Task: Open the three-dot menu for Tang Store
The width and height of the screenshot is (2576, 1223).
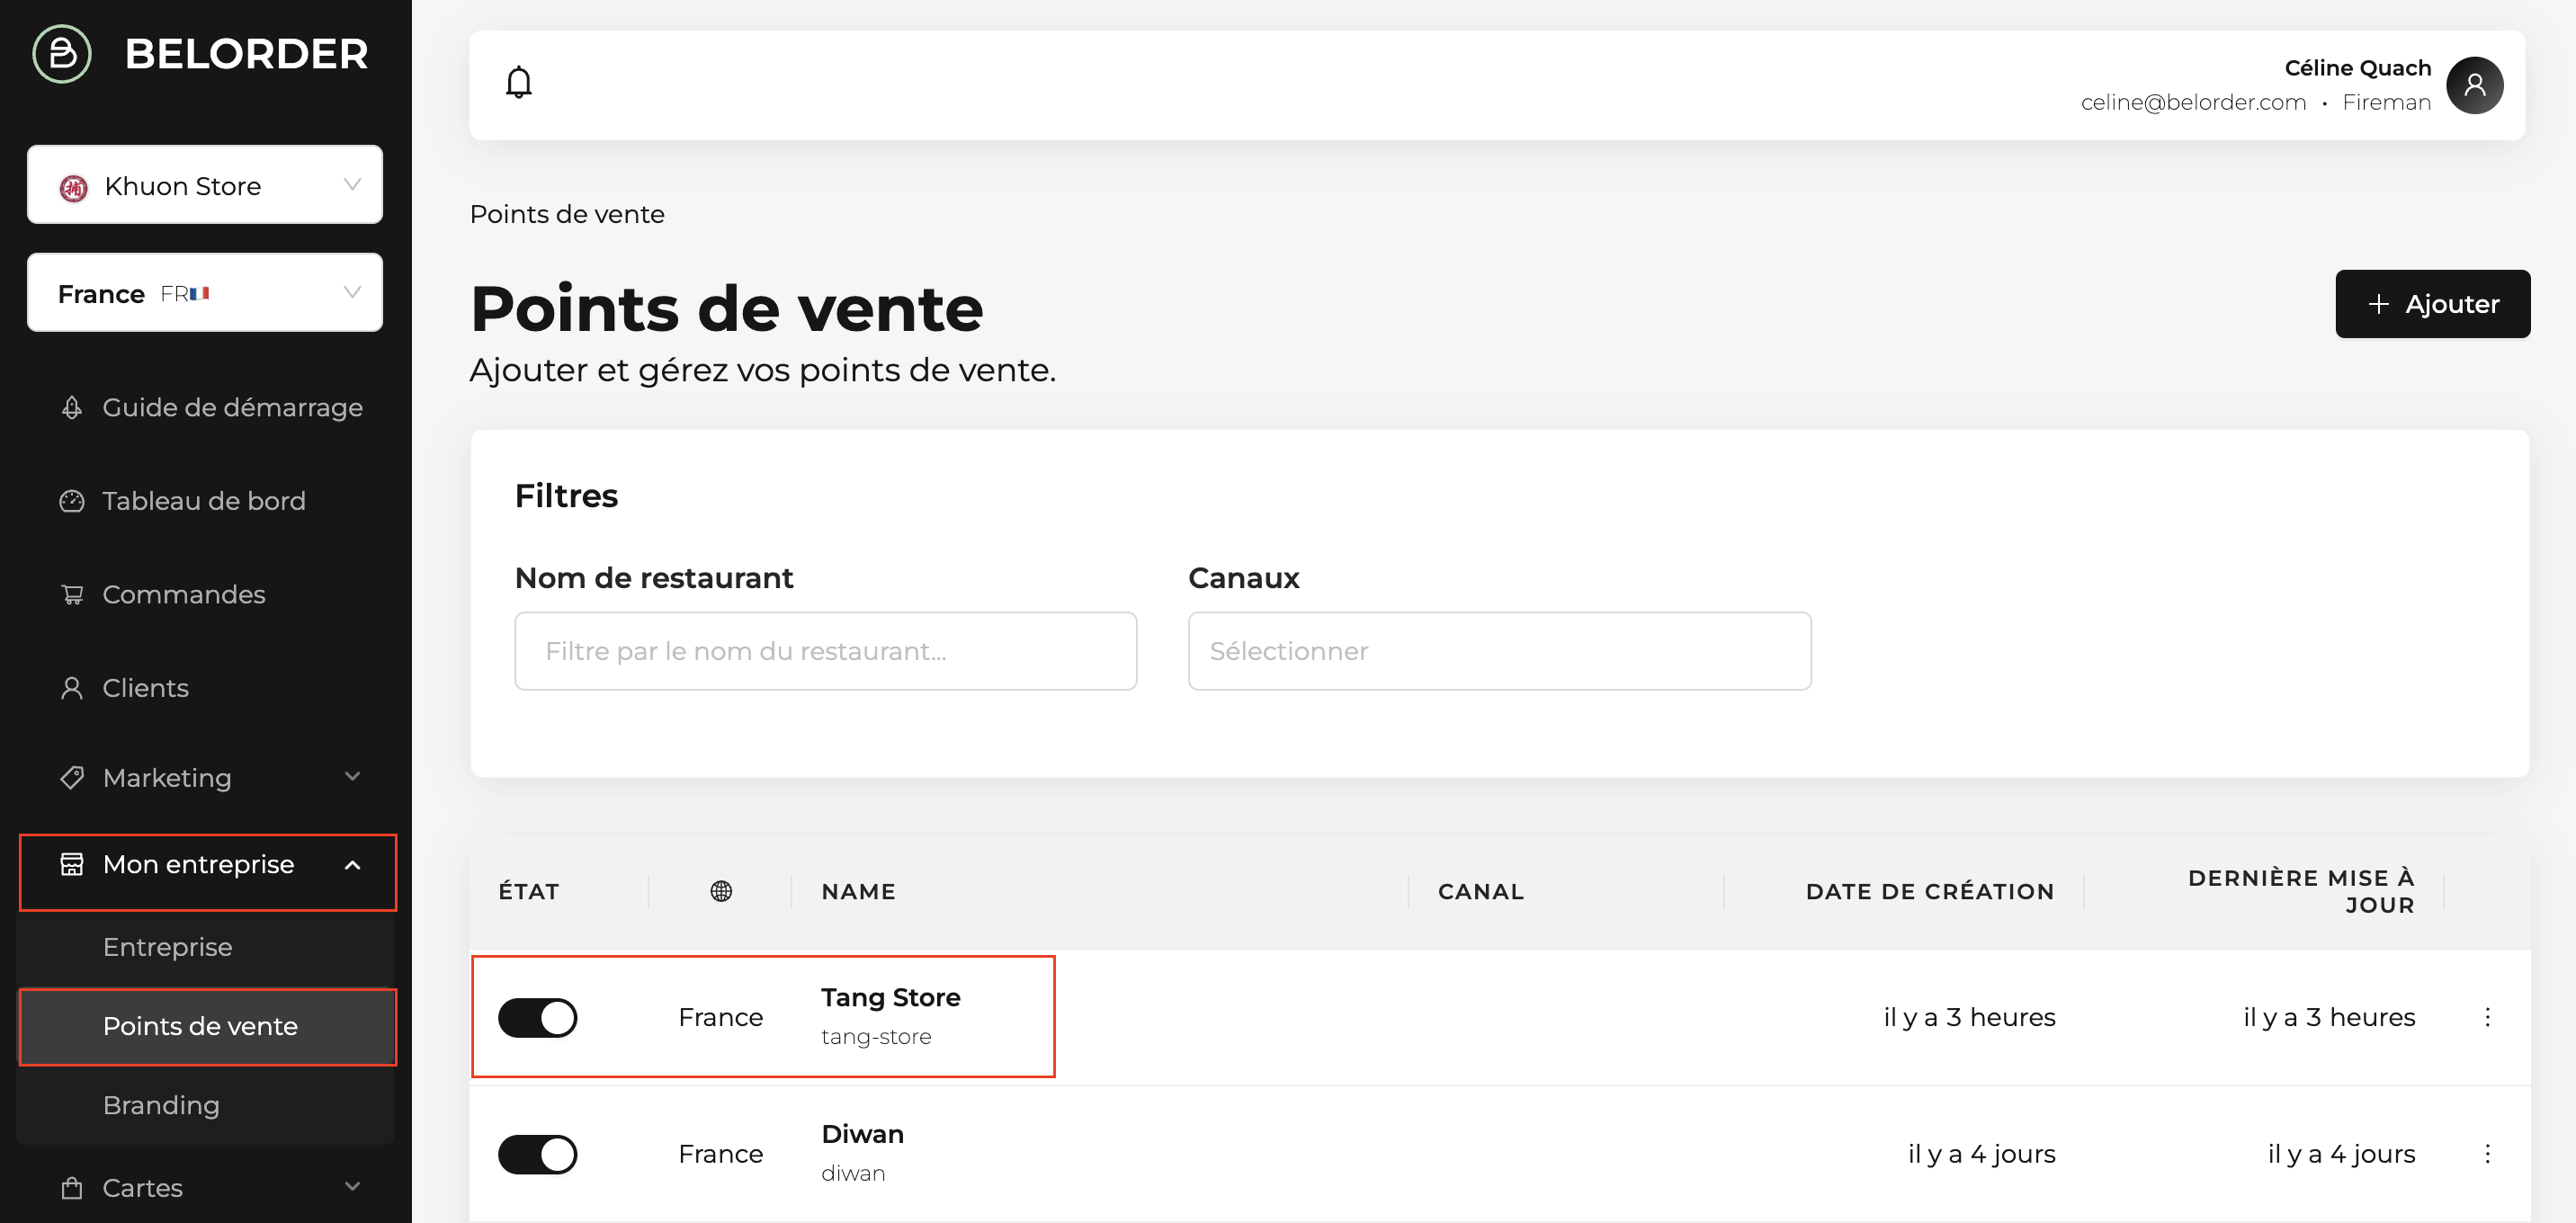Action: (x=2487, y=1017)
